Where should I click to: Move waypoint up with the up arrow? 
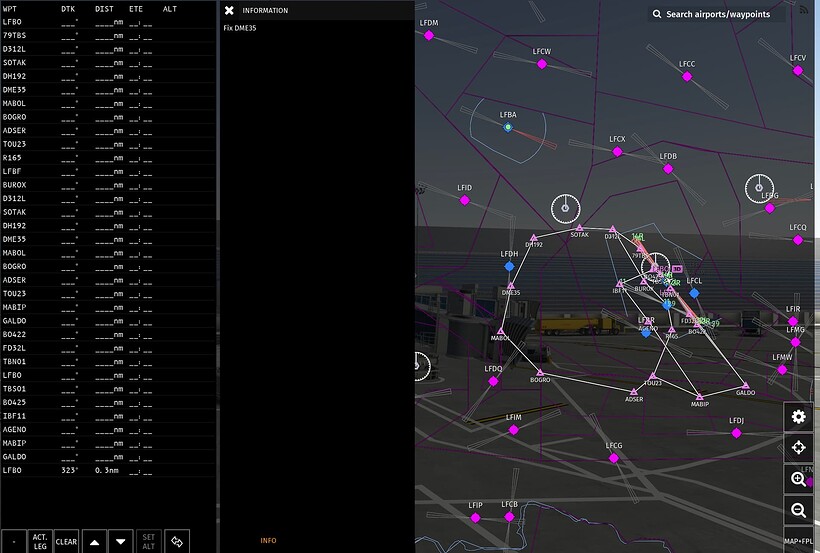tap(95, 541)
